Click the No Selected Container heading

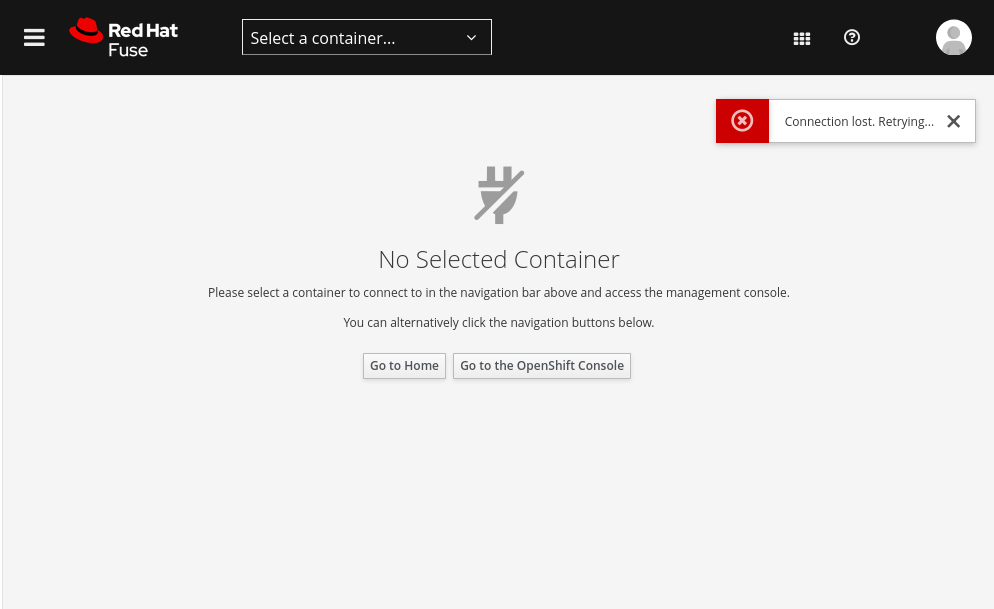coord(499,259)
